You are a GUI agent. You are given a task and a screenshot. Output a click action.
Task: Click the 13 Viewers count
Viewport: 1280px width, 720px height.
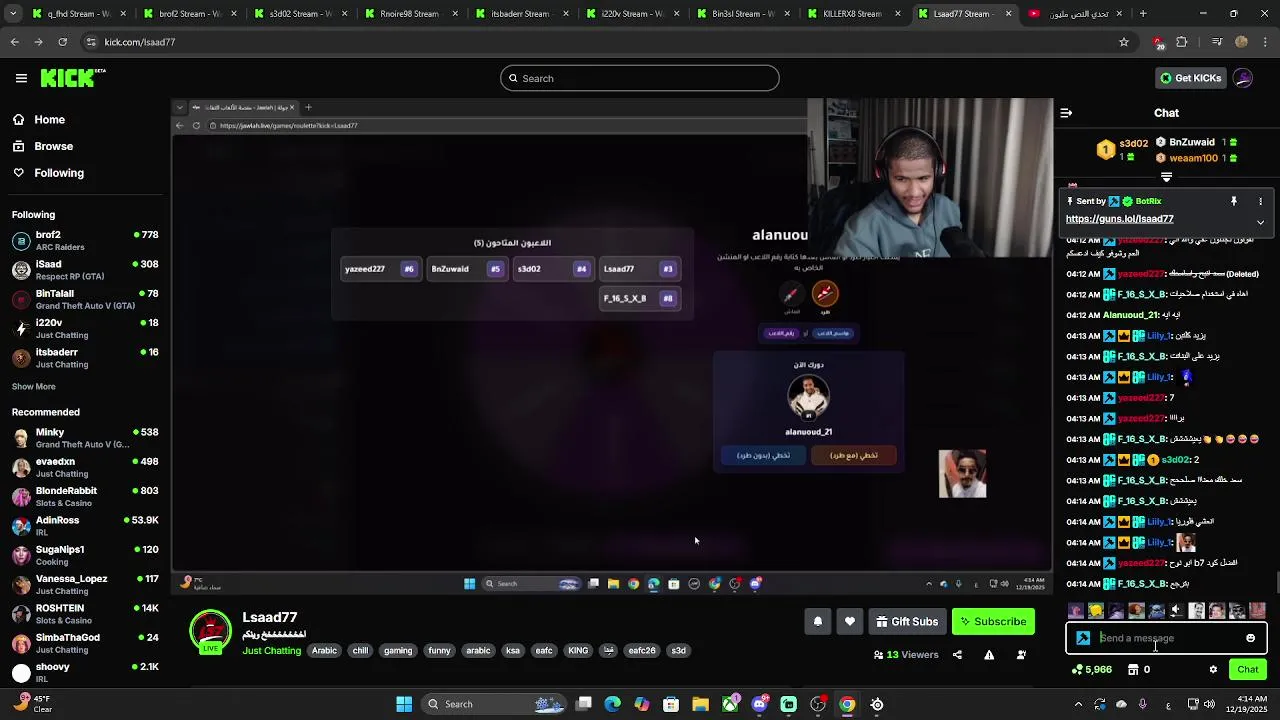pyautogui.click(x=906, y=655)
